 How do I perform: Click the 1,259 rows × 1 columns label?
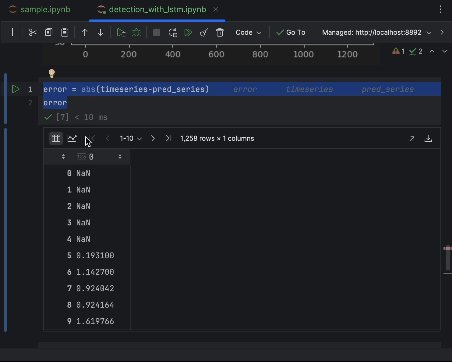217,138
